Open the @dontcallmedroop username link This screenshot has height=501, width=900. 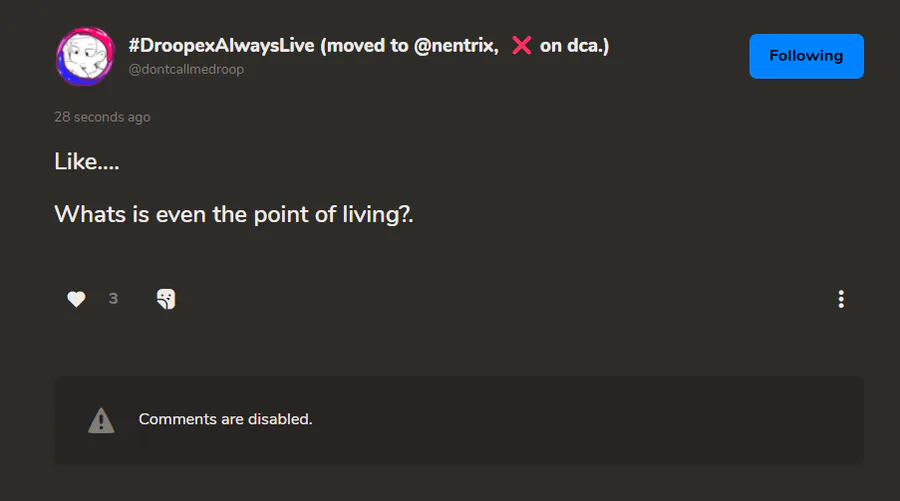coord(186,70)
